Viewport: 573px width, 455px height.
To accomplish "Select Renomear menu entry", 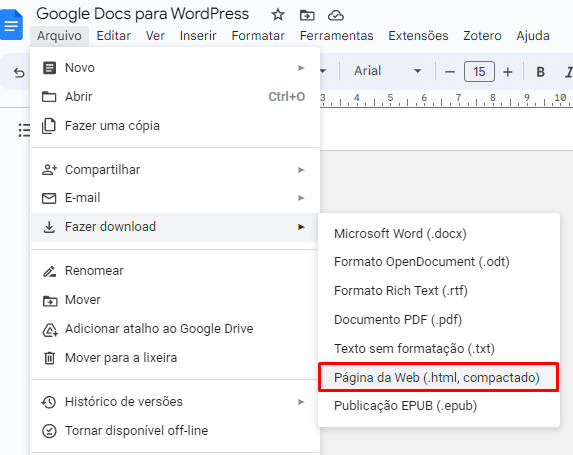I will tap(175, 271).
